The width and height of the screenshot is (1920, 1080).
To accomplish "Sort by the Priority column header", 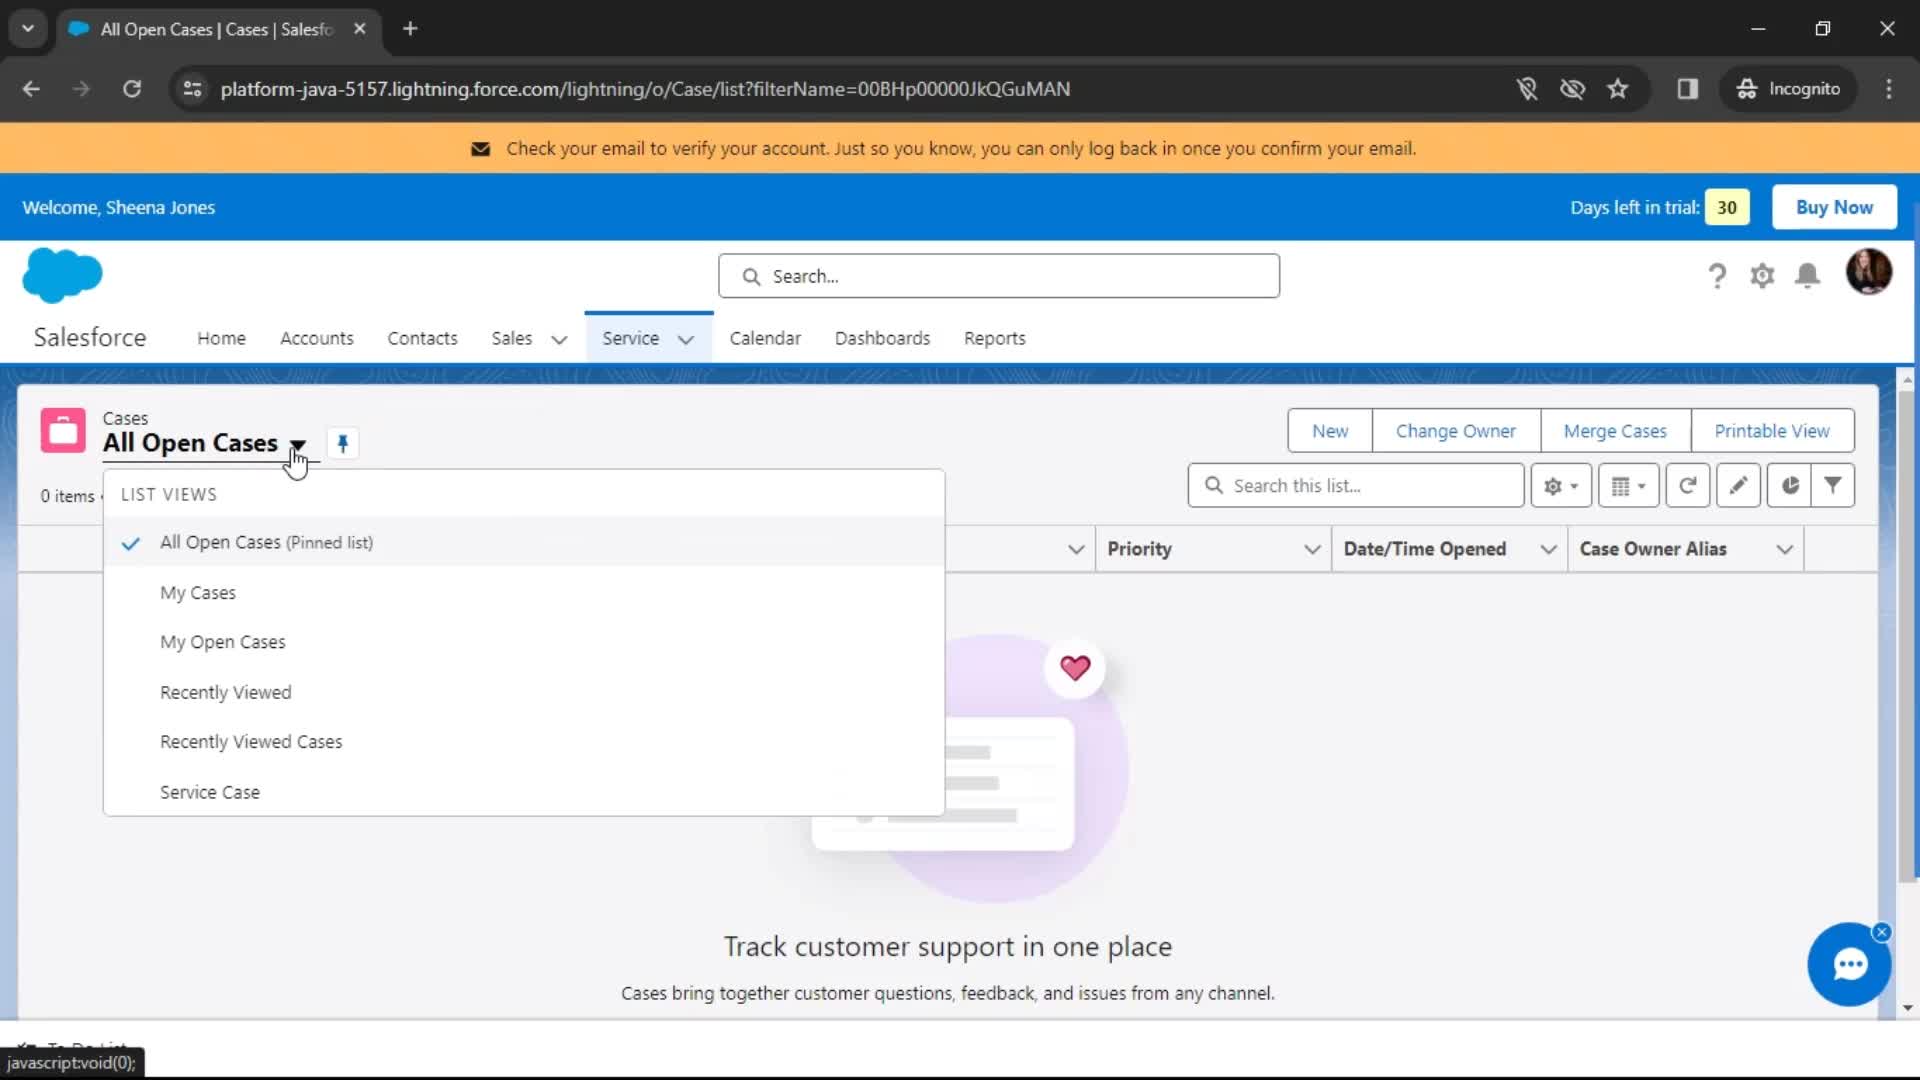I will click(x=1139, y=549).
